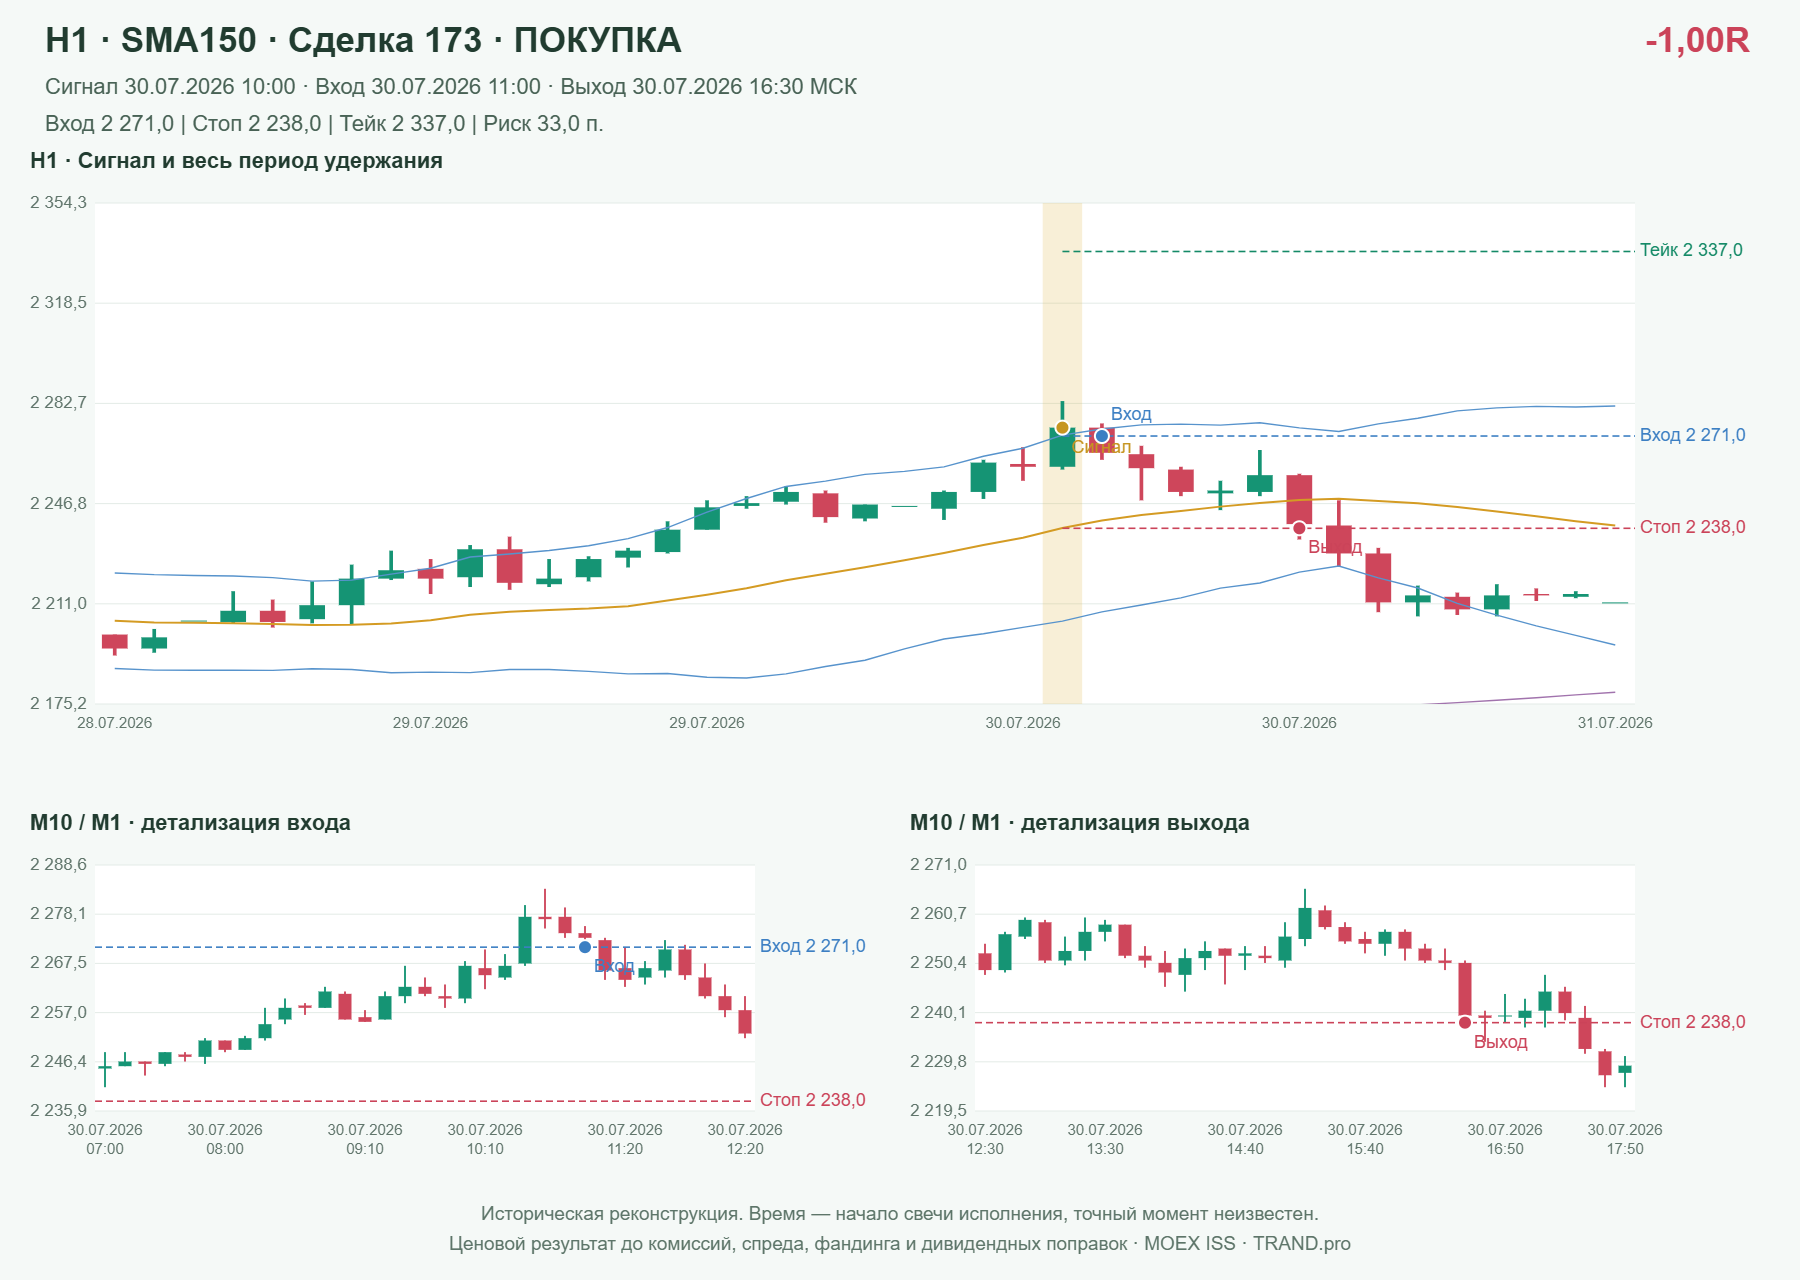
Task: Click the '30.07.2026 12:20' time label
Action: (x=745, y=1139)
